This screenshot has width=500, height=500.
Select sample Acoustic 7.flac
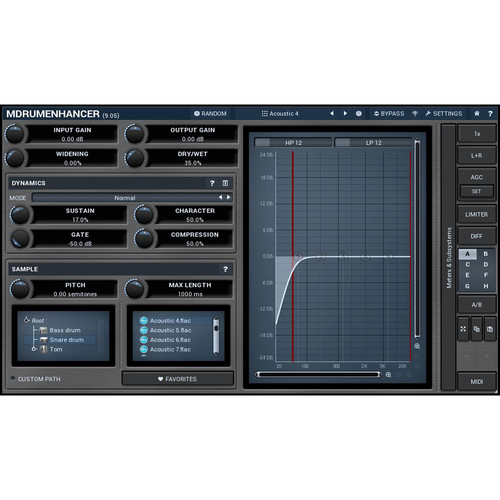[x=165, y=349]
